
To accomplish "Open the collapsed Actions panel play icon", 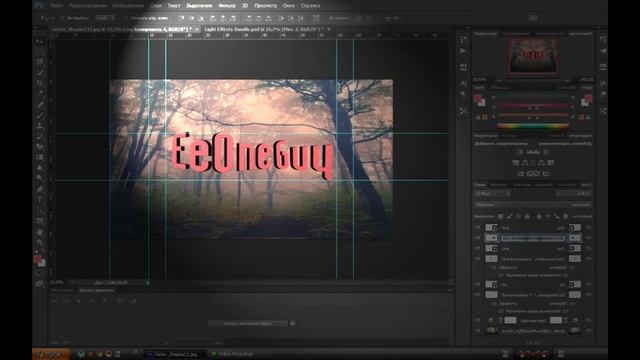I will [463, 51].
